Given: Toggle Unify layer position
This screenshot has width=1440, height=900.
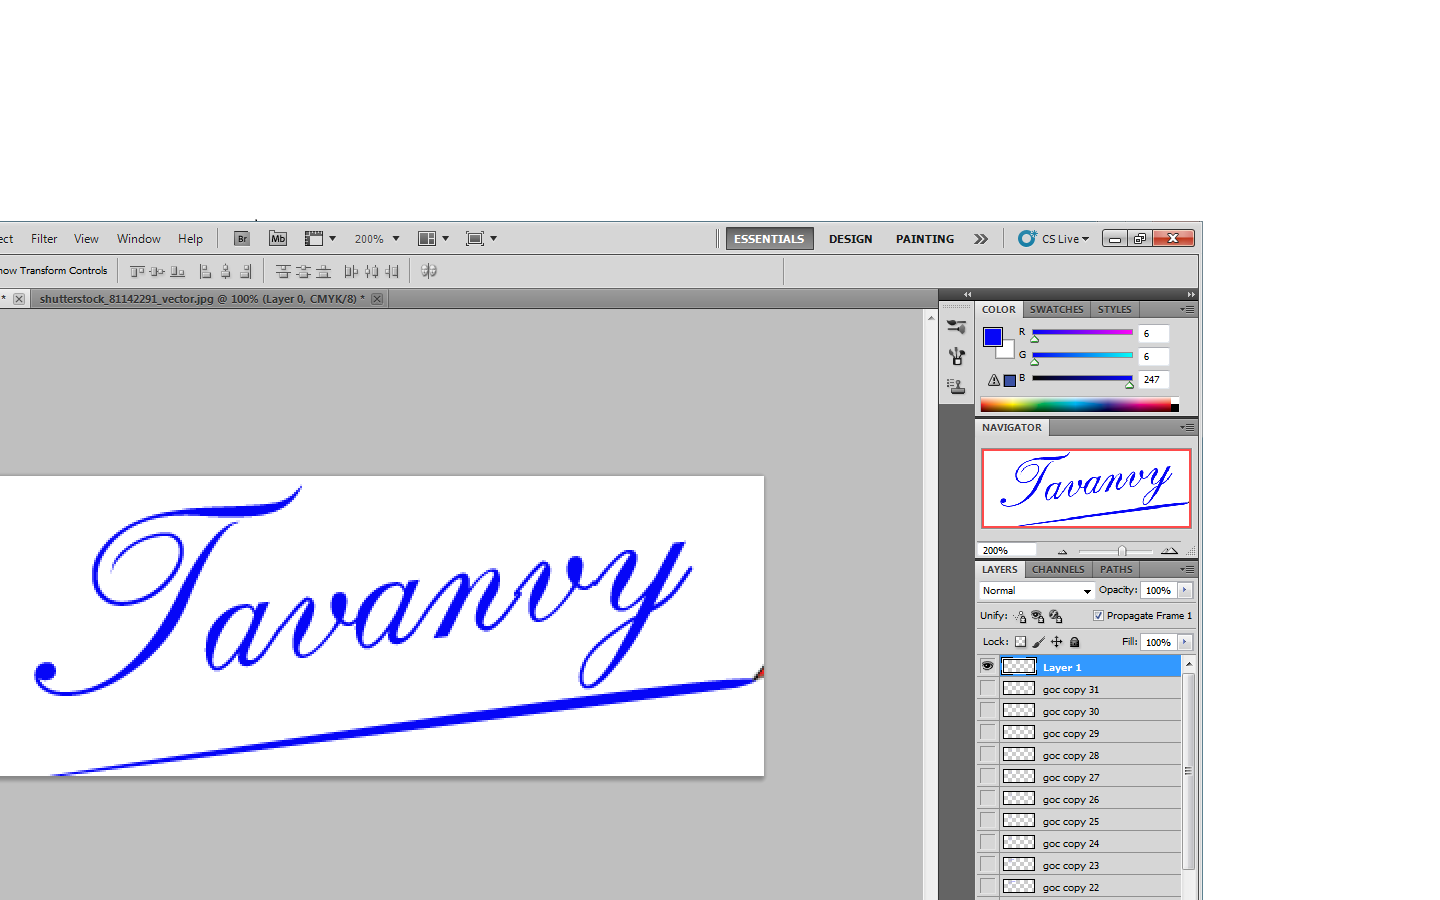Looking at the screenshot, I should (x=1019, y=617).
